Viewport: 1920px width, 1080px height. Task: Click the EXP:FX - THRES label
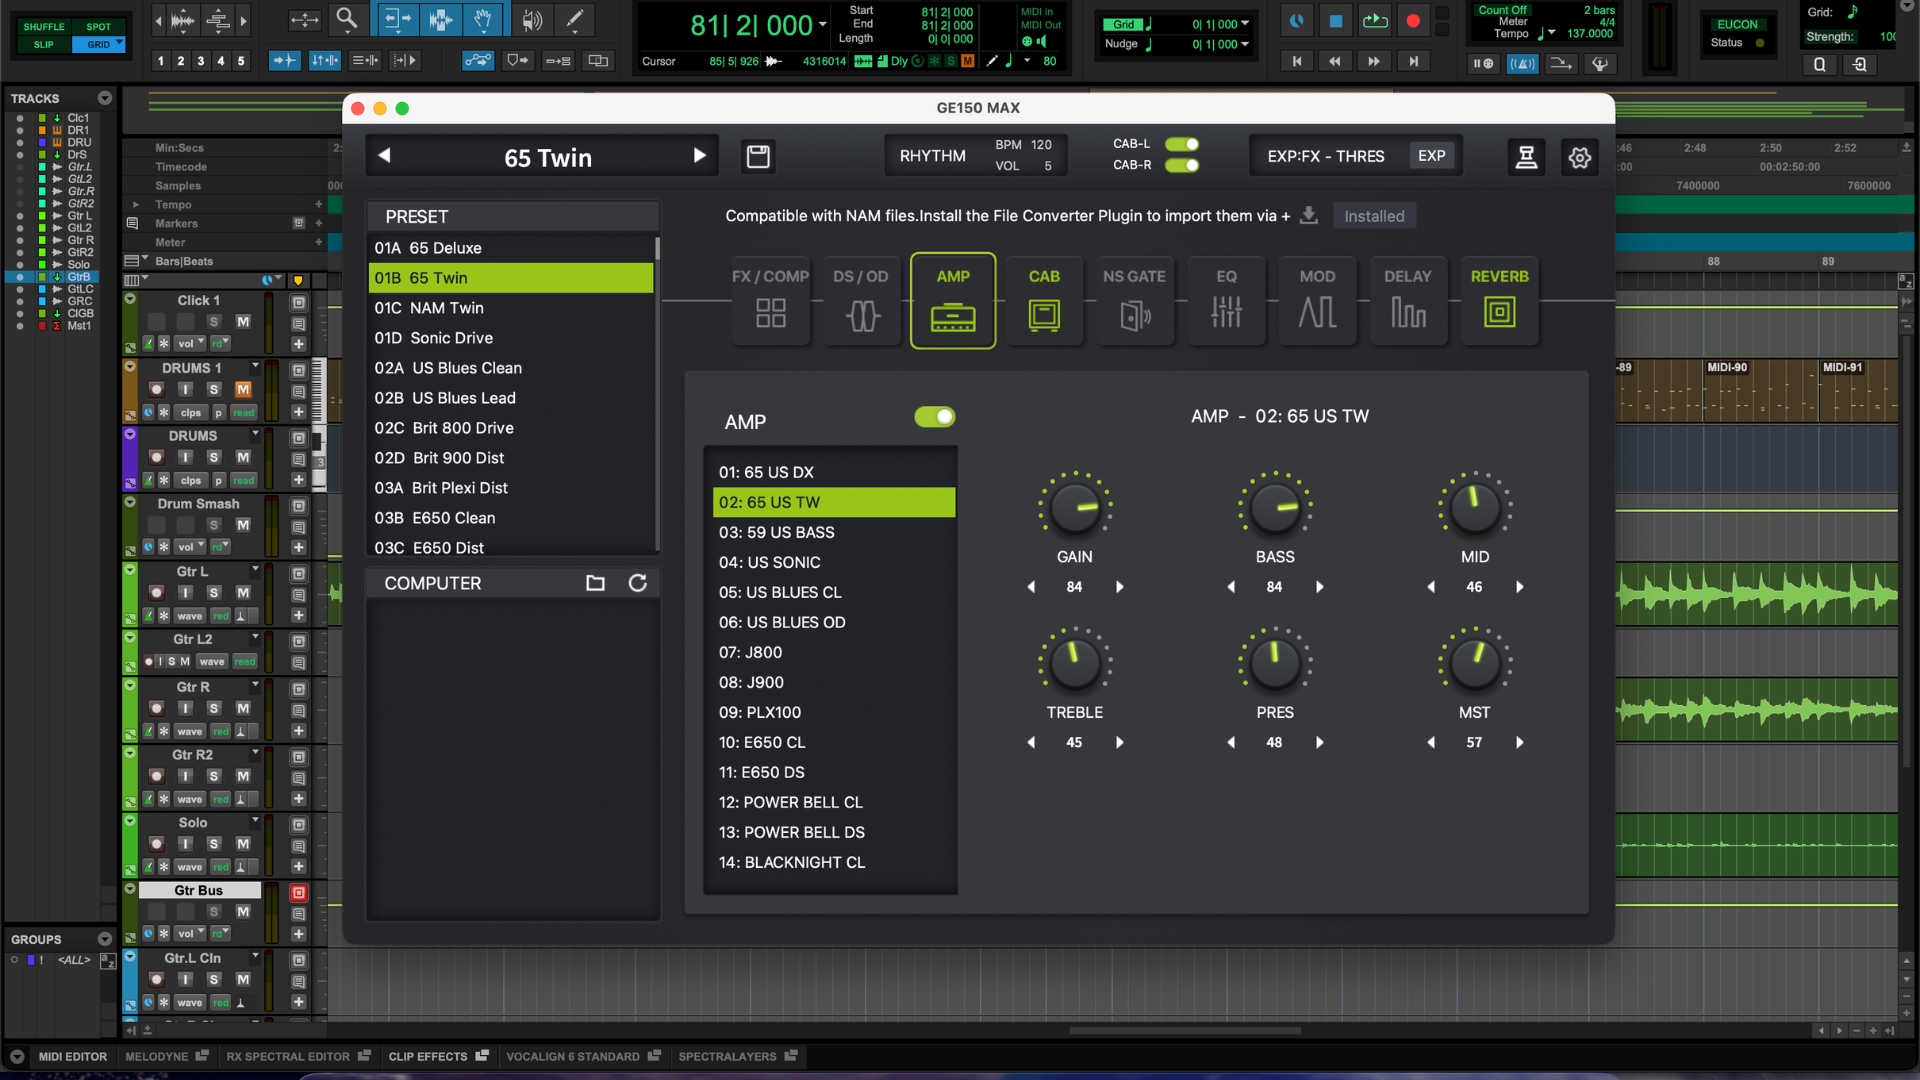(x=1326, y=156)
